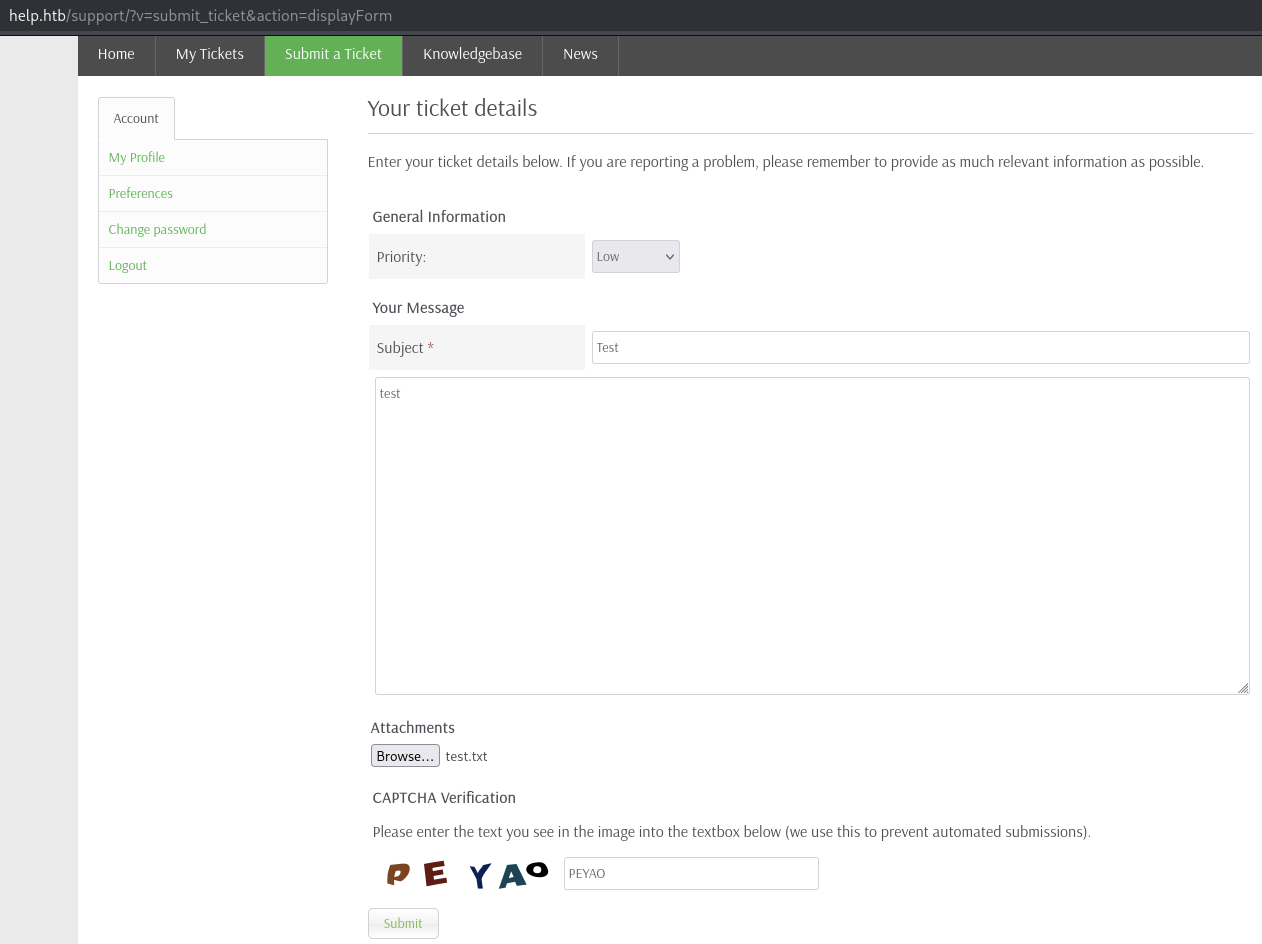The height and width of the screenshot is (944, 1262).
Task: Focus the CAPTCHA text input field
Action: (x=691, y=874)
